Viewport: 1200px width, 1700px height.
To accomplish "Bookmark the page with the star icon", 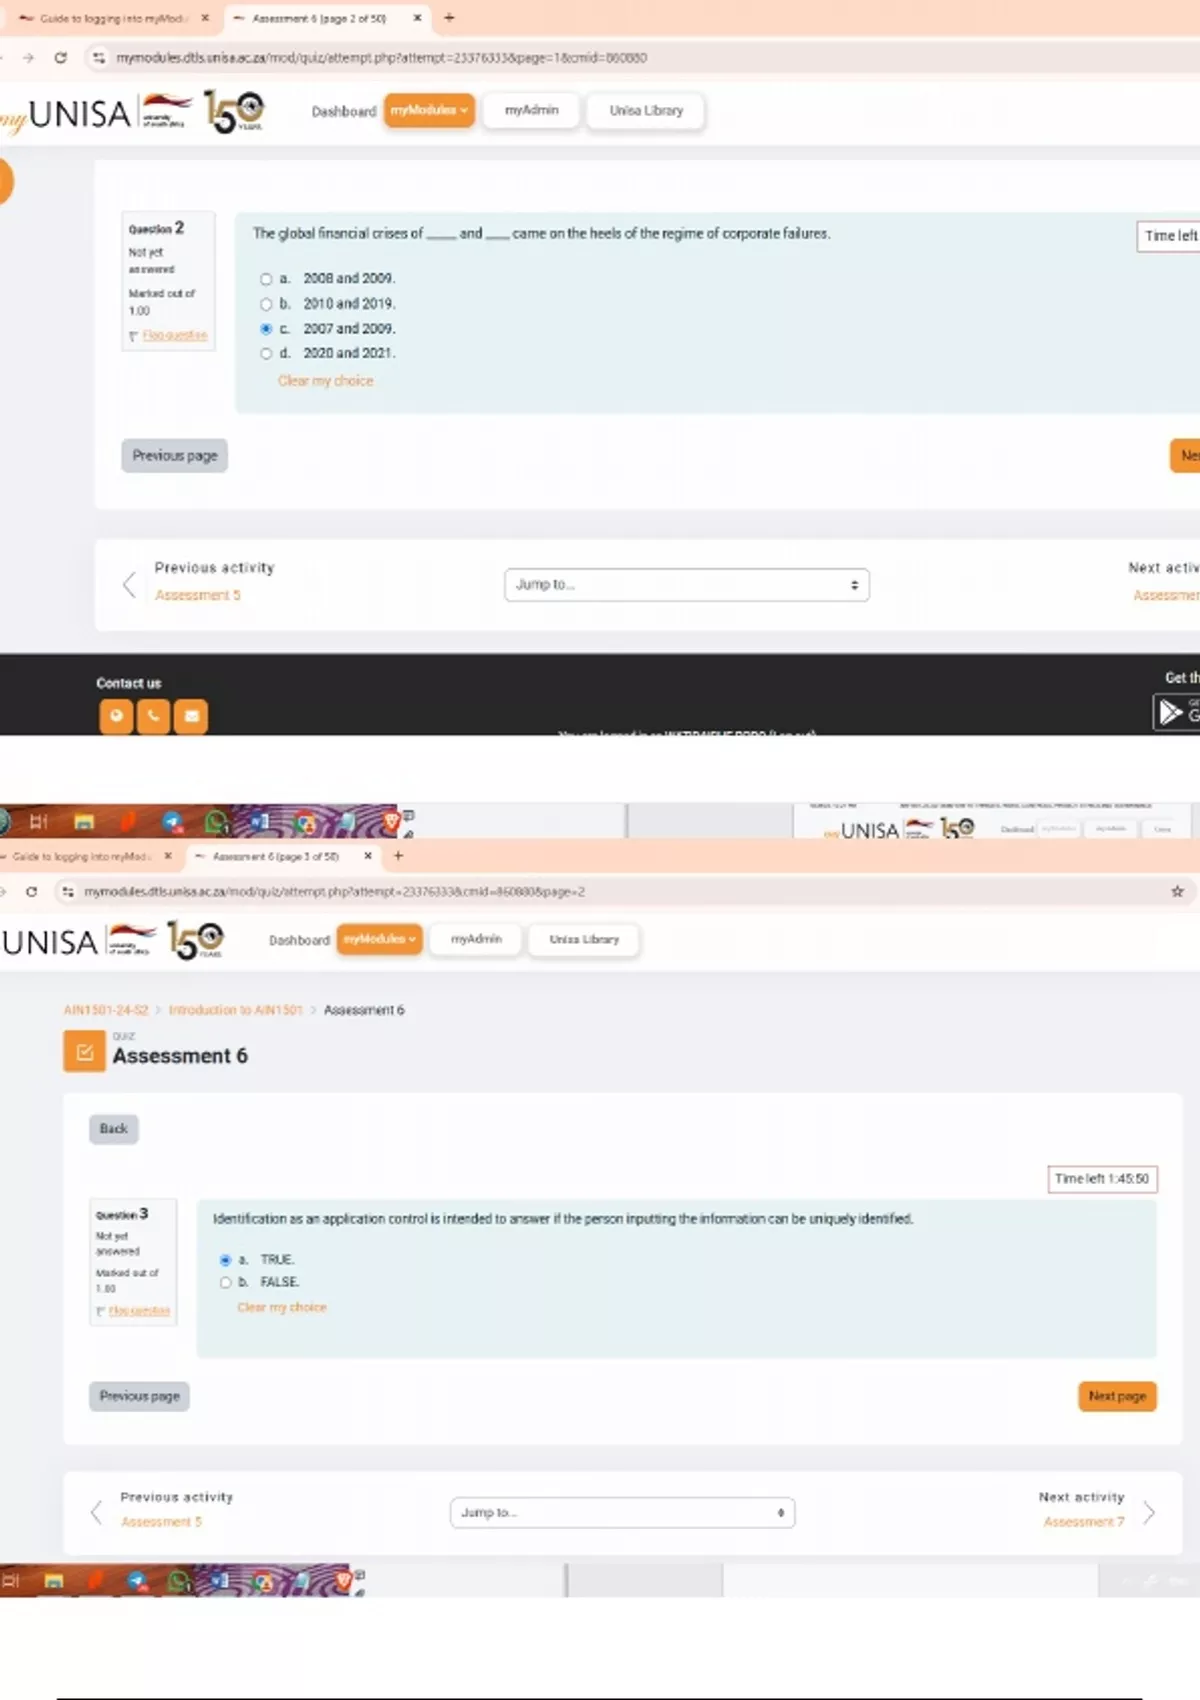I will [x=1177, y=891].
